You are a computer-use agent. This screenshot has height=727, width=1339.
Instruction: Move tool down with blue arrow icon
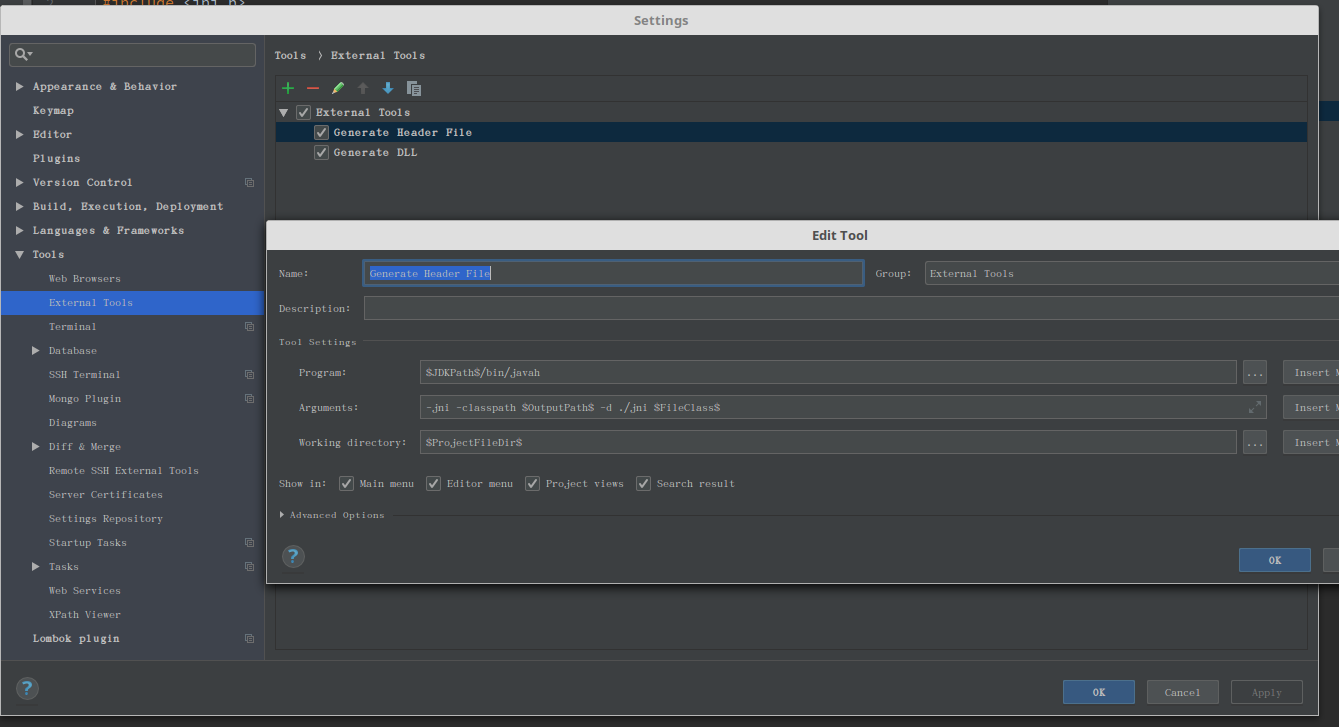(388, 88)
